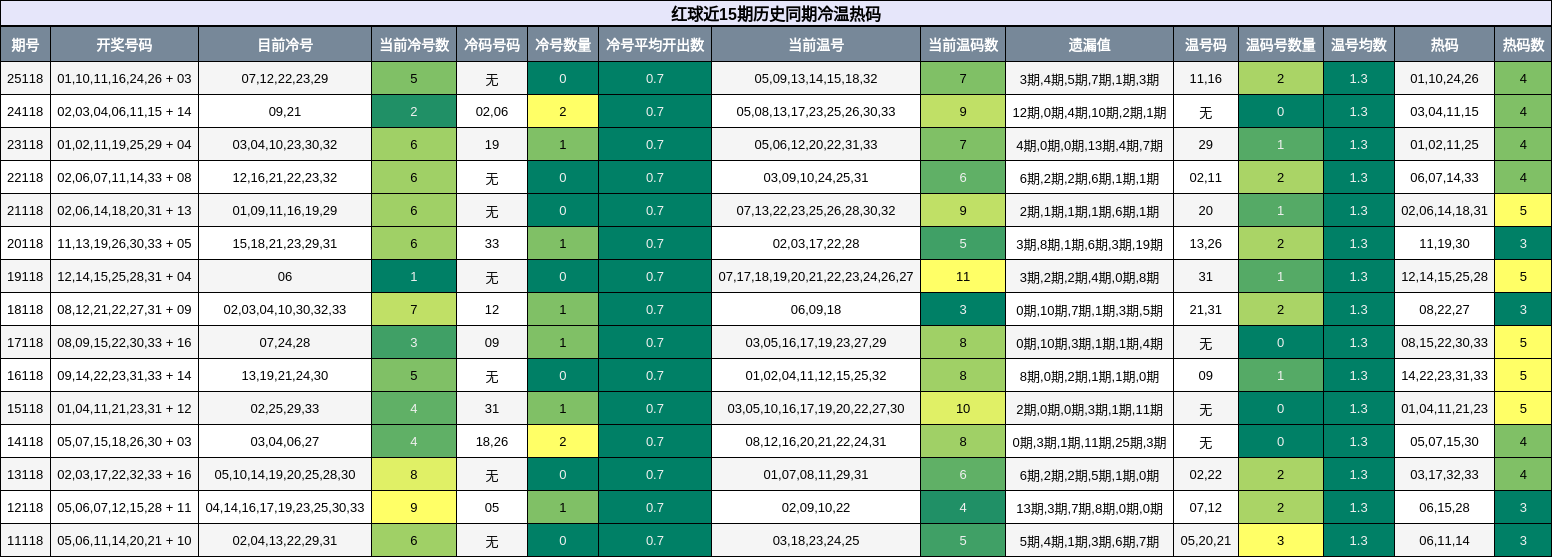1552x557 pixels.
Task: Click warm numbers cell 02,09,10,22
Action: [x=816, y=507]
